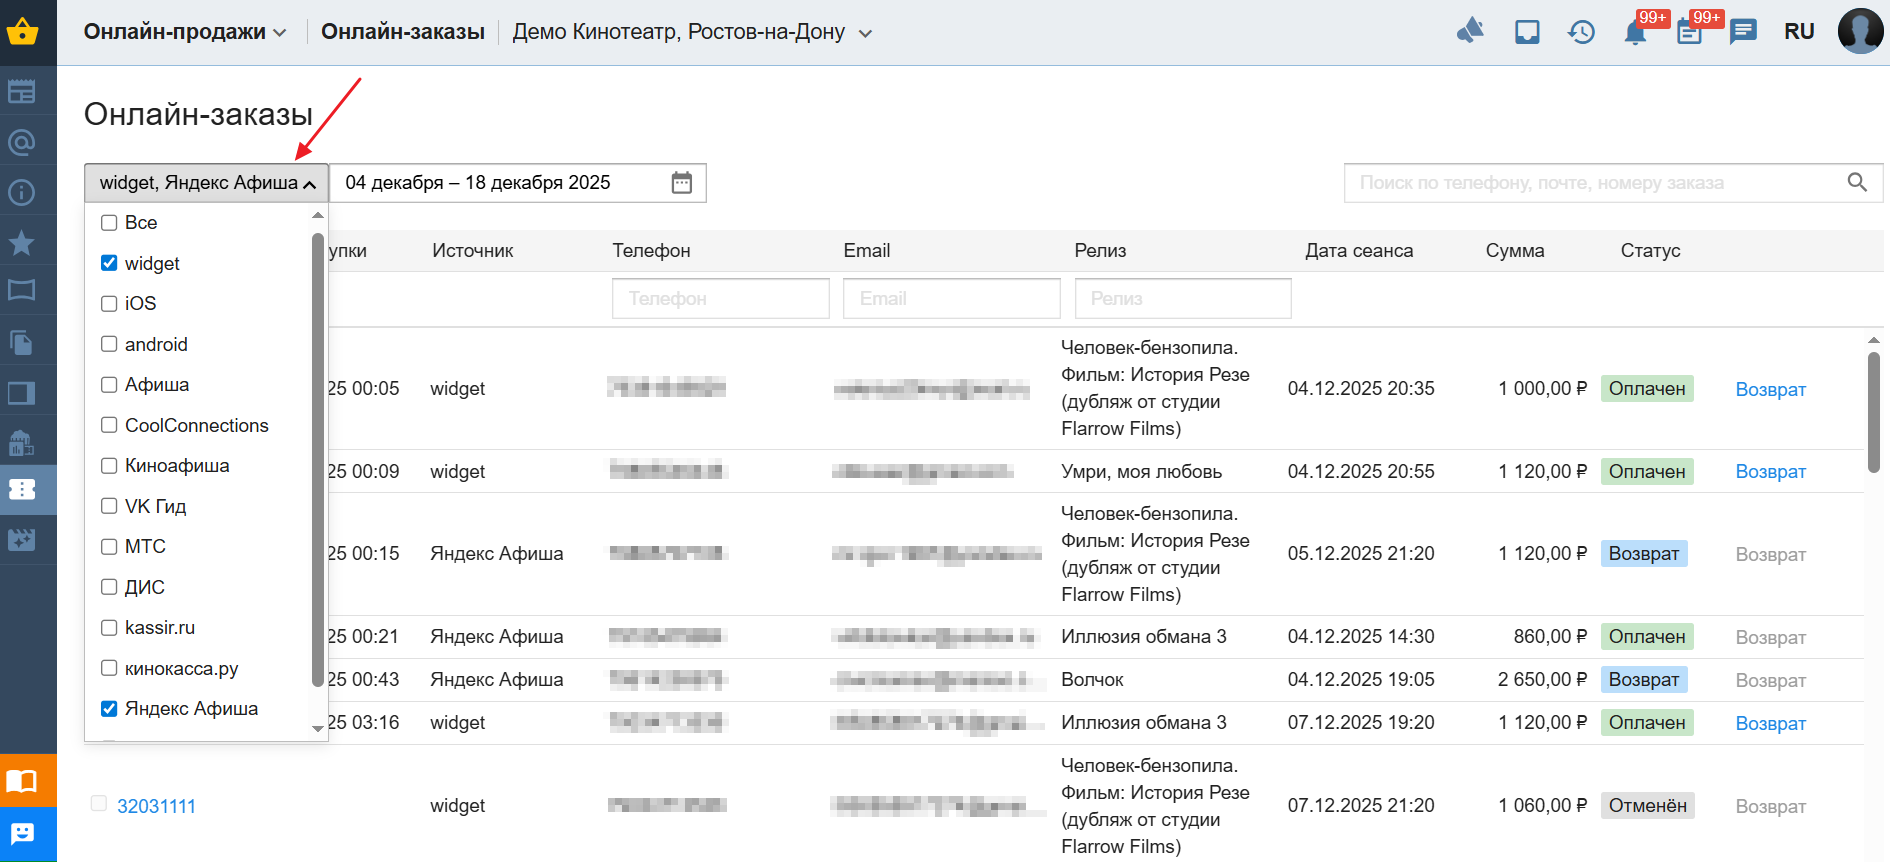Click the search magnifier icon
This screenshot has height=862, width=1890.
point(1857,183)
